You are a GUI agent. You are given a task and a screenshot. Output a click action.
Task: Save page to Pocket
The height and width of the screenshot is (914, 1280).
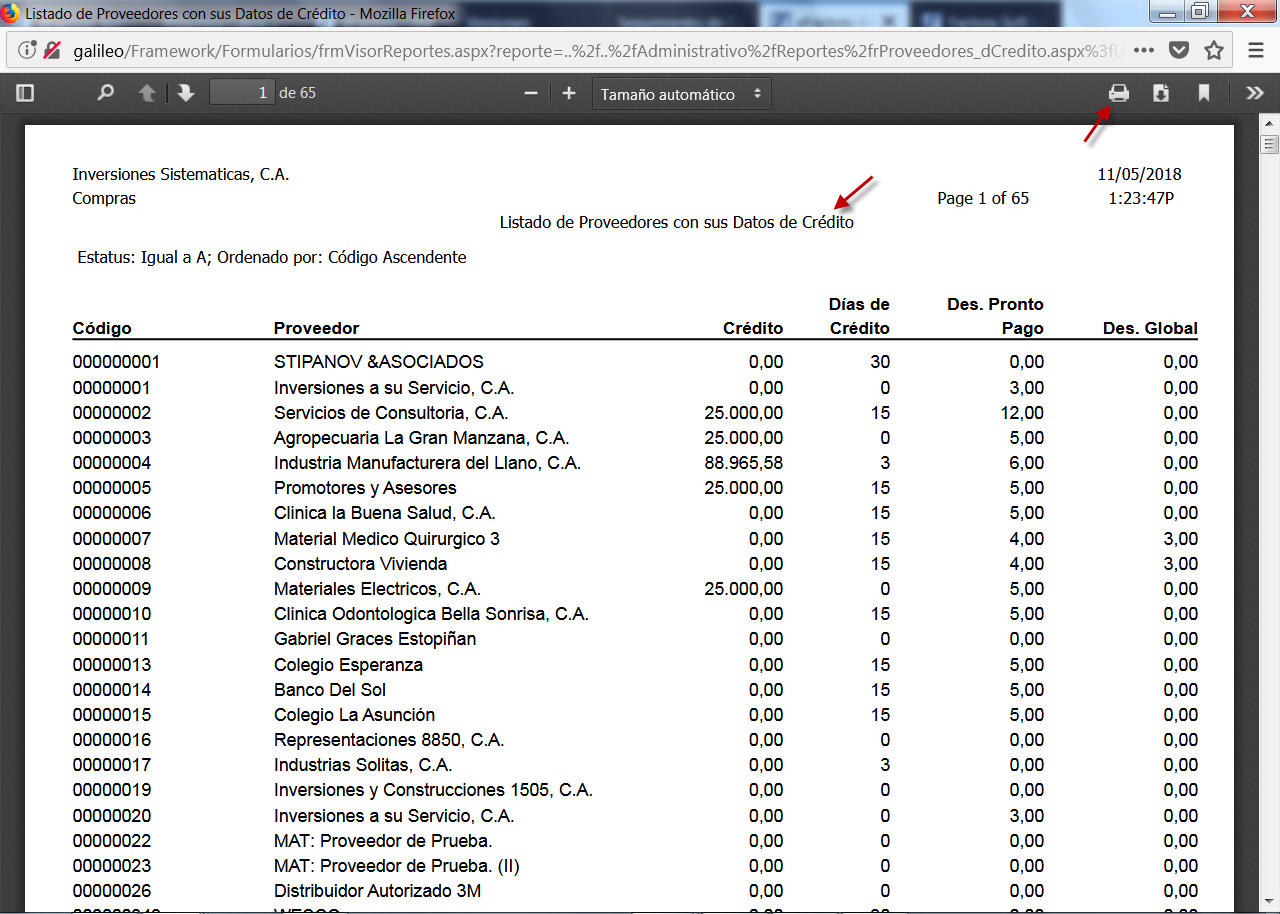coord(1179,50)
